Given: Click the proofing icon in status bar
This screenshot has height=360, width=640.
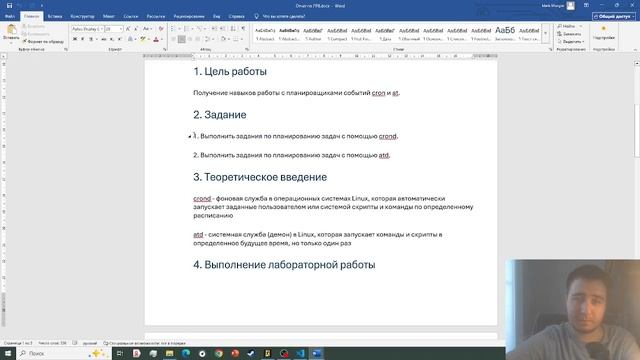Looking at the screenshot, I should click(x=75, y=343).
